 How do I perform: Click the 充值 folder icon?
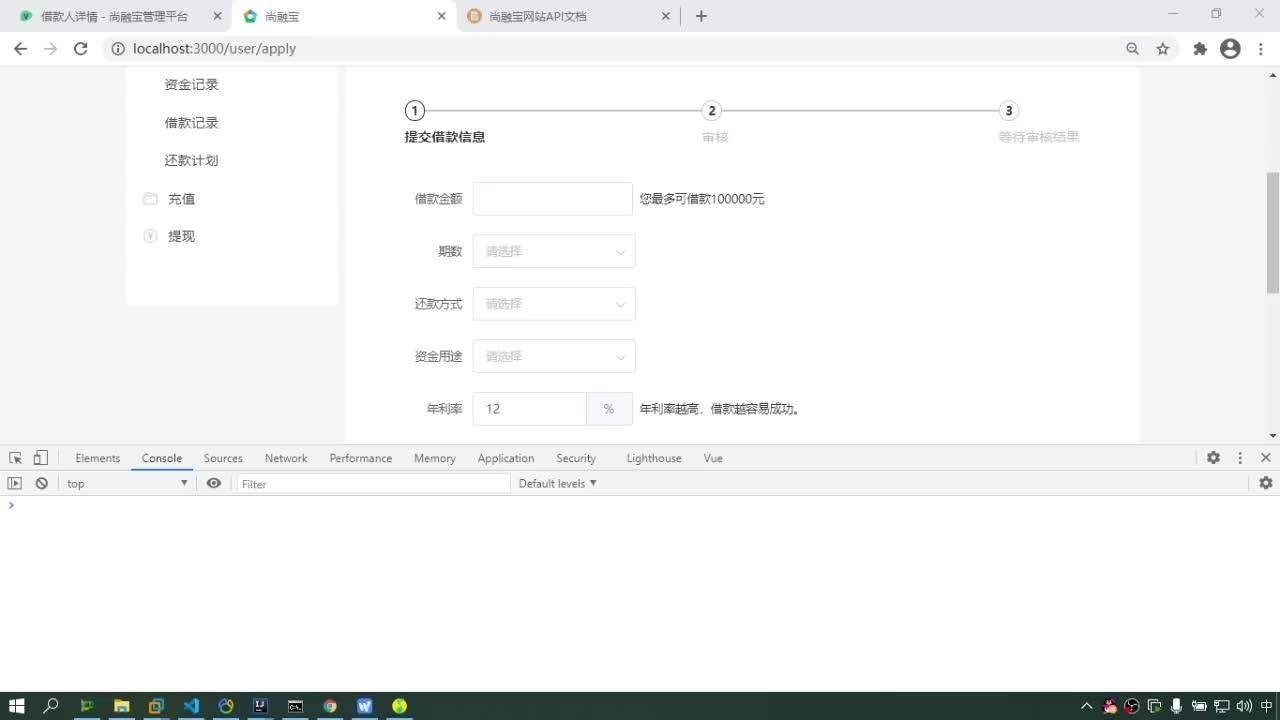pos(150,199)
